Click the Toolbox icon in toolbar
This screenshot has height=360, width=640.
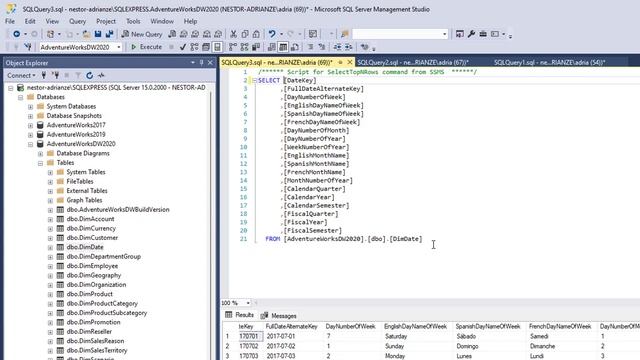coord(483,34)
